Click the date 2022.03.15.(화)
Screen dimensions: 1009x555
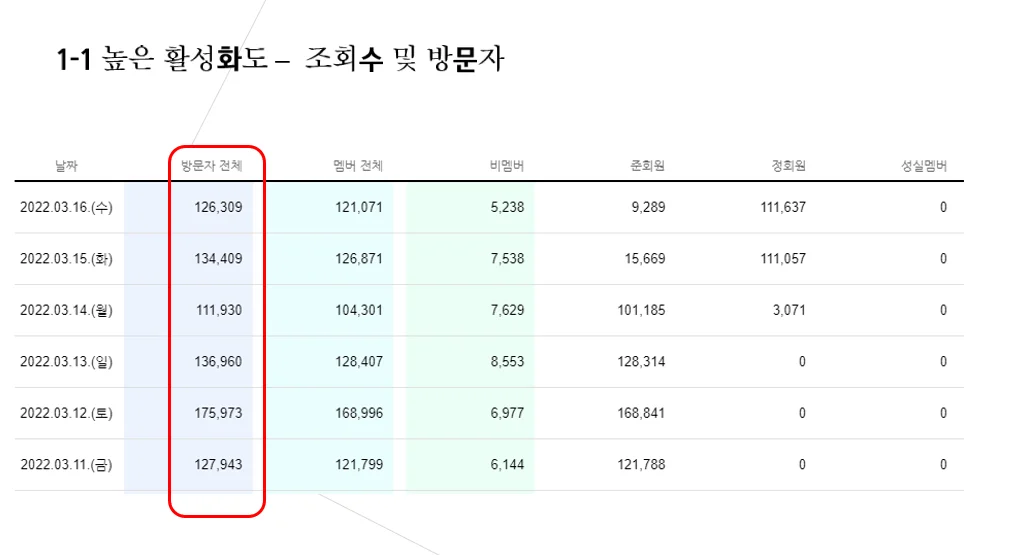(66, 259)
